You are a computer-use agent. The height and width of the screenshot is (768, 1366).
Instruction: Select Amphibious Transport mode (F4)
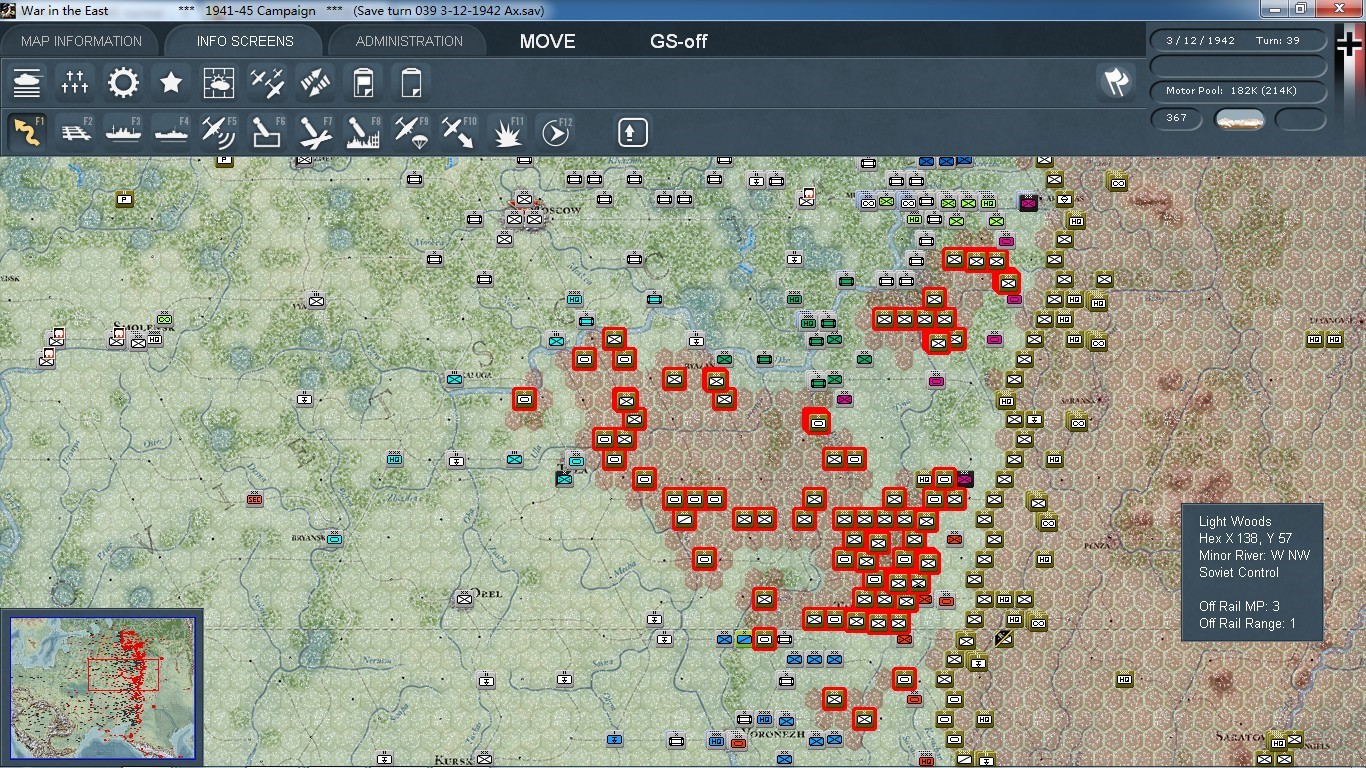tap(171, 132)
